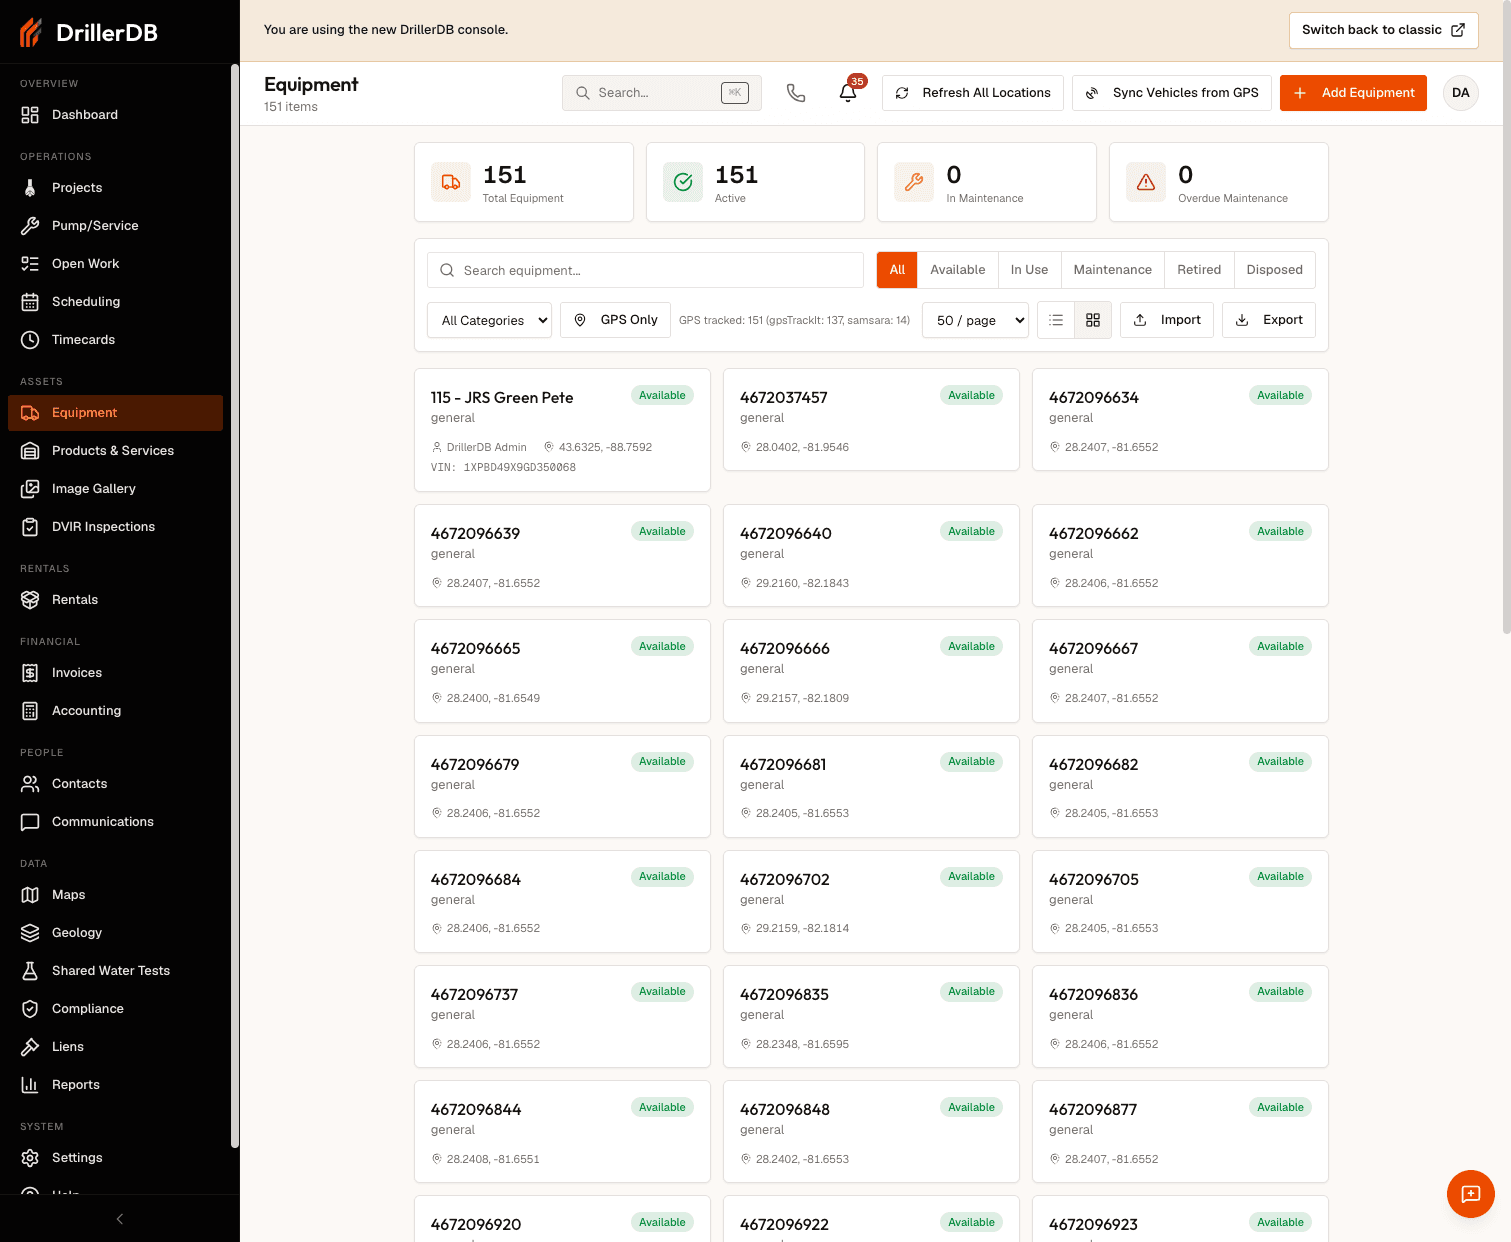The height and width of the screenshot is (1242, 1511).
Task: Open Scheduling calendar page
Action: click(x=115, y=302)
